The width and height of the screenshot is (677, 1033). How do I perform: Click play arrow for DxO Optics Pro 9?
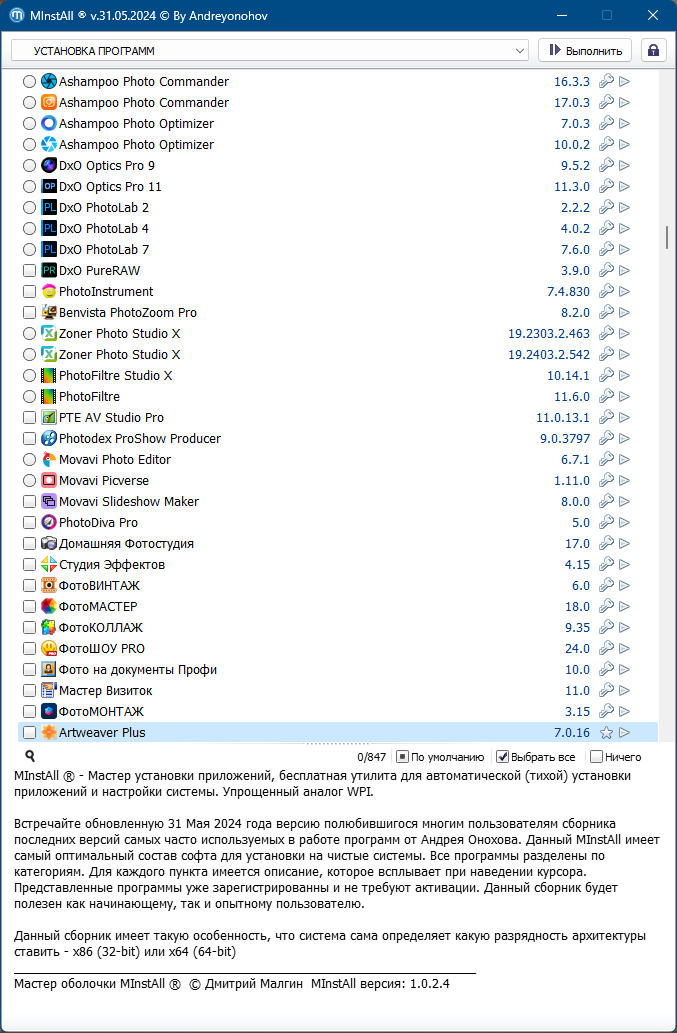(625, 165)
